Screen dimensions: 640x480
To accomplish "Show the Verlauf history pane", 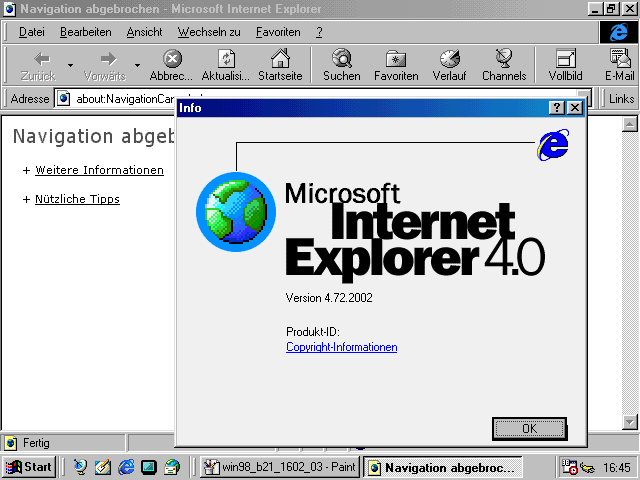I will click(x=449, y=66).
